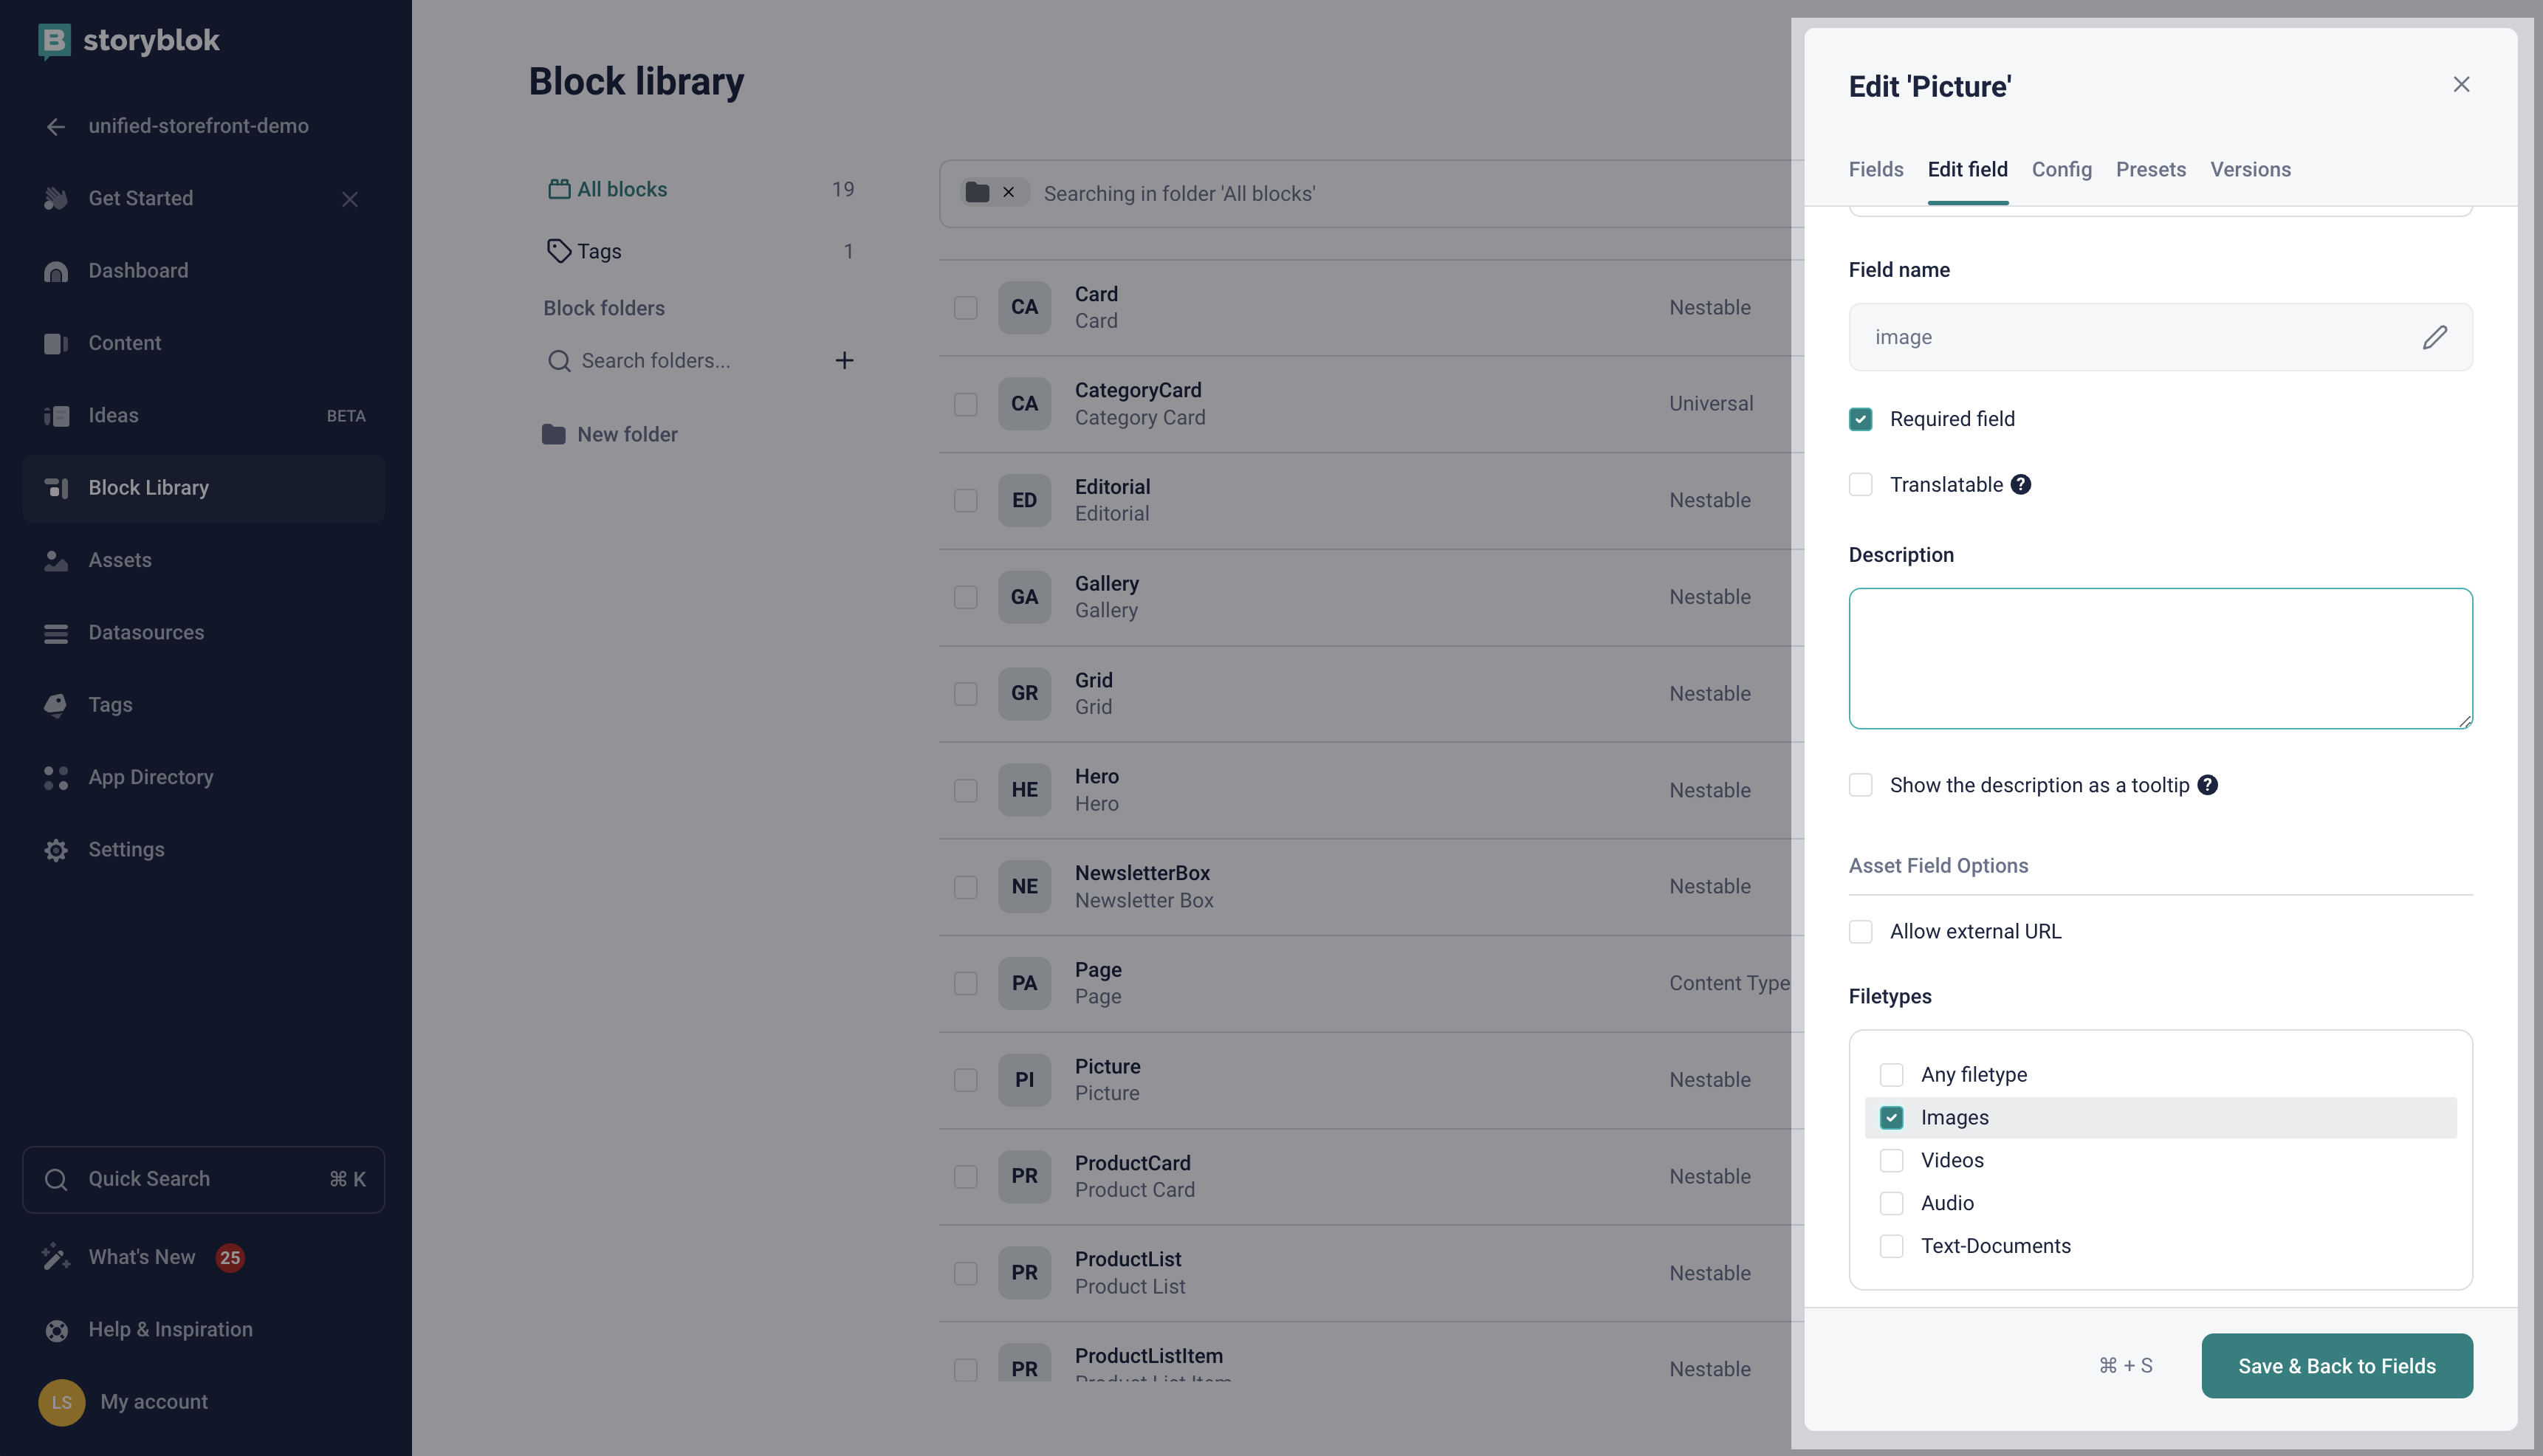The height and width of the screenshot is (1456, 2543).
Task: Enable the Translatable checkbox
Action: (1860, 485)
